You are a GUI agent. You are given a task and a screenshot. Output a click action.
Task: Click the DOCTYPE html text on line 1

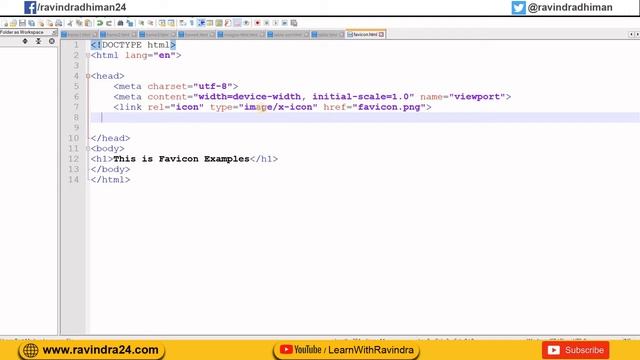(136, 45)
